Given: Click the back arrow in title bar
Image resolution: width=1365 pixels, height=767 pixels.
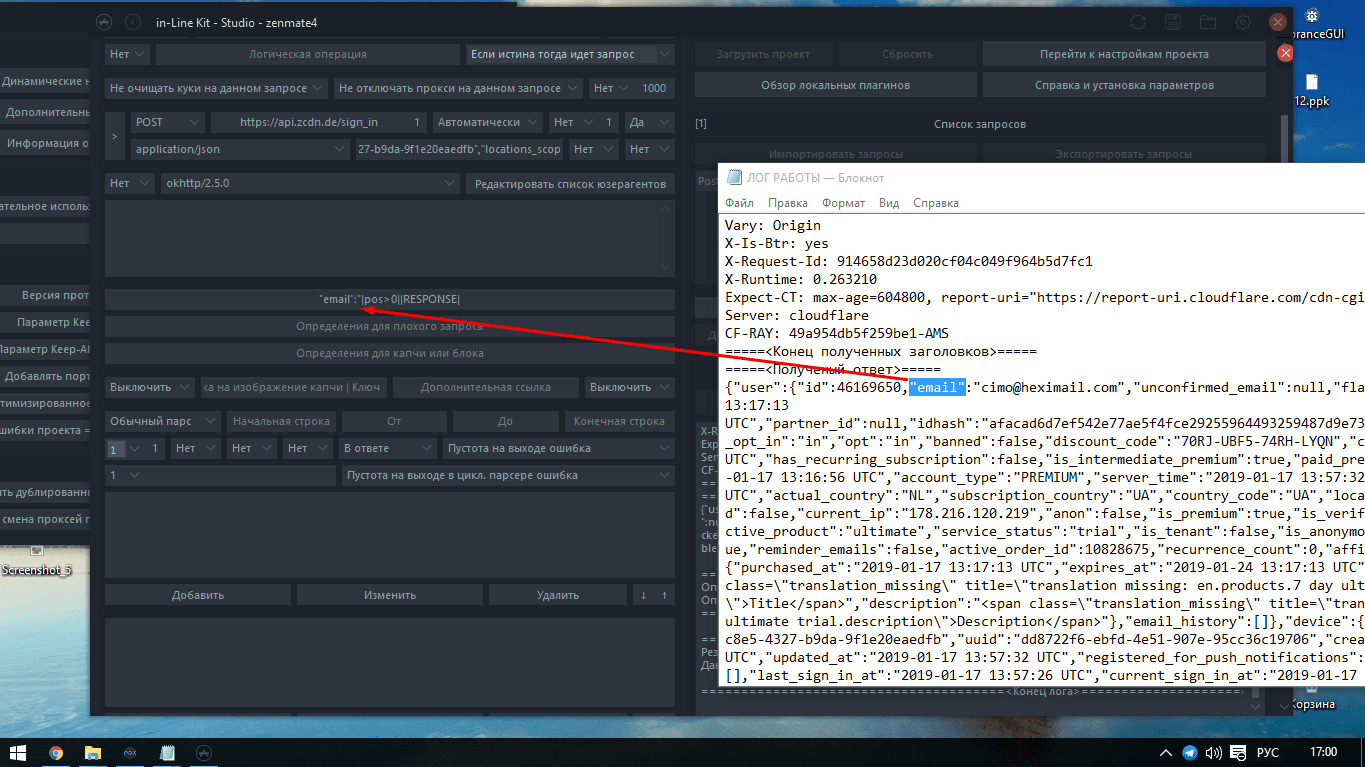Looking at the screenshot, I should coord(132,22).
